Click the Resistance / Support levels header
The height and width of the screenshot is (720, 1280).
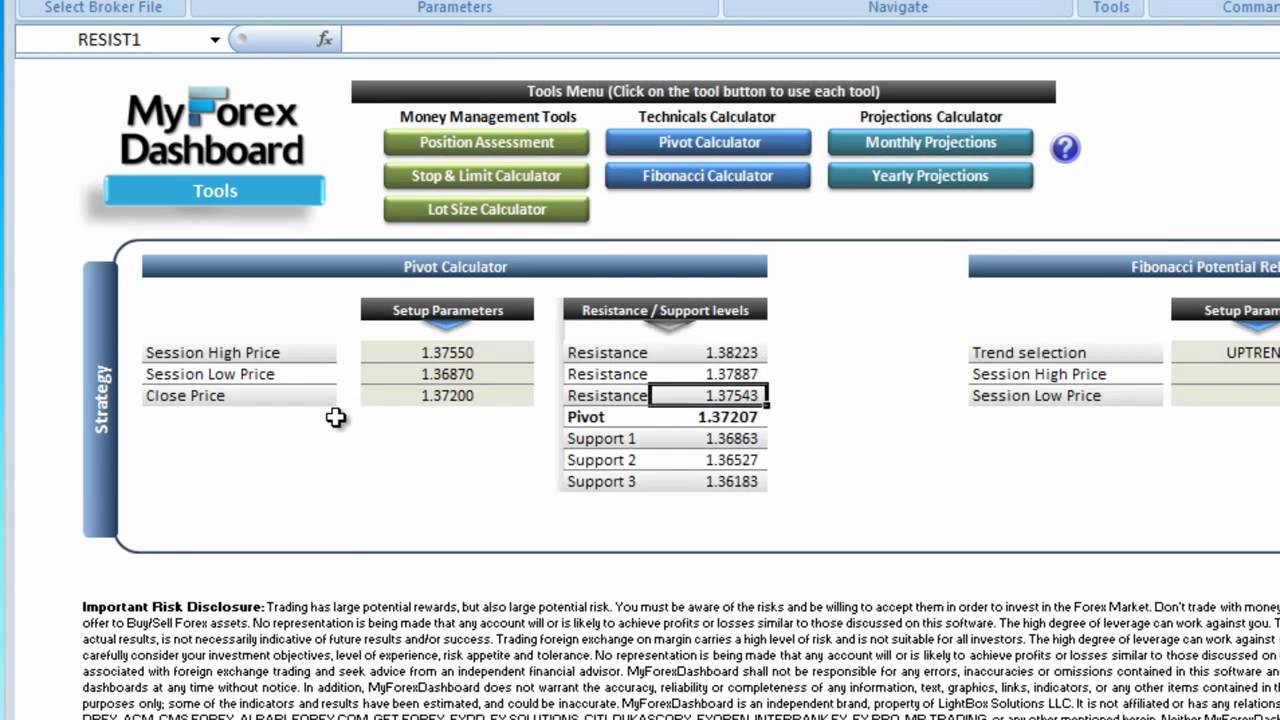665,310
